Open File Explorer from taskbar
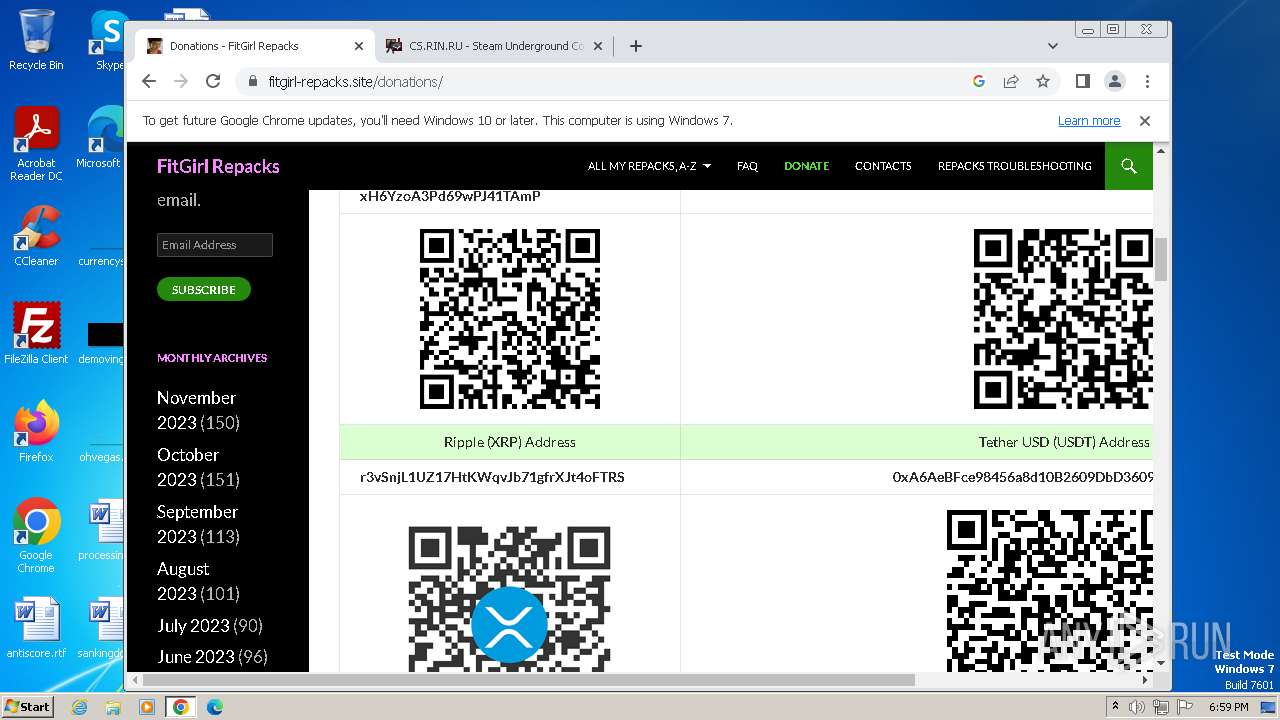The width and height of the screenshot is (1280, 720). tap(113, 707)
